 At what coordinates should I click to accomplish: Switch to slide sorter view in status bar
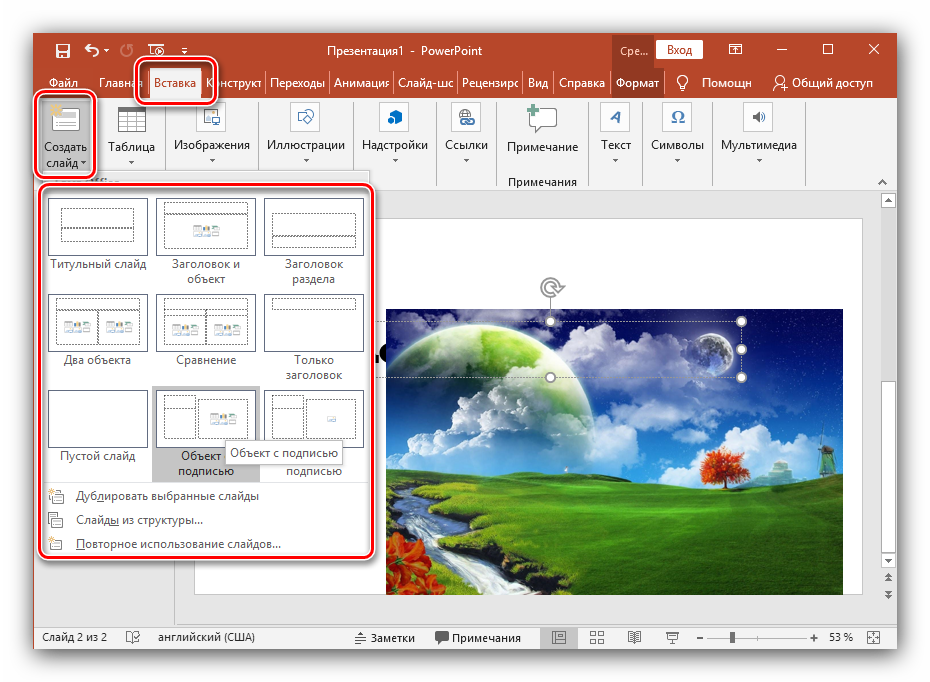point(596,637)
